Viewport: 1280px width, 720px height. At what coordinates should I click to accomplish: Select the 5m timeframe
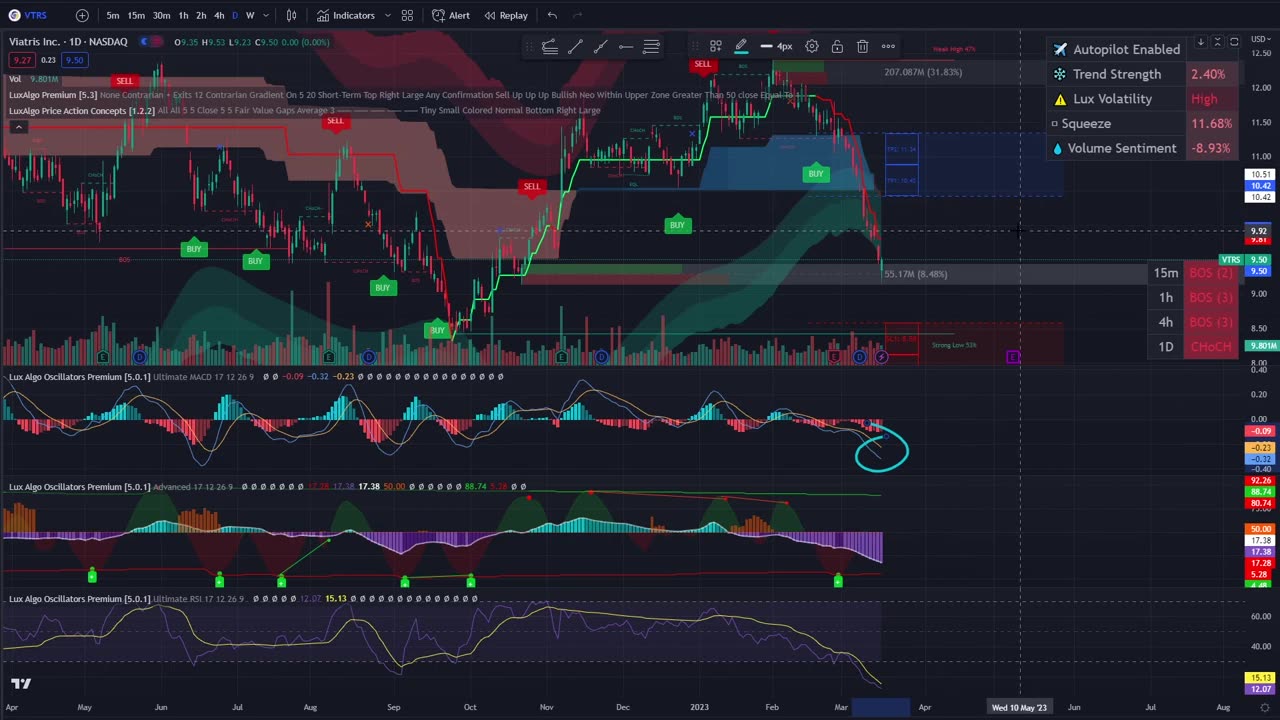[113, 15]
